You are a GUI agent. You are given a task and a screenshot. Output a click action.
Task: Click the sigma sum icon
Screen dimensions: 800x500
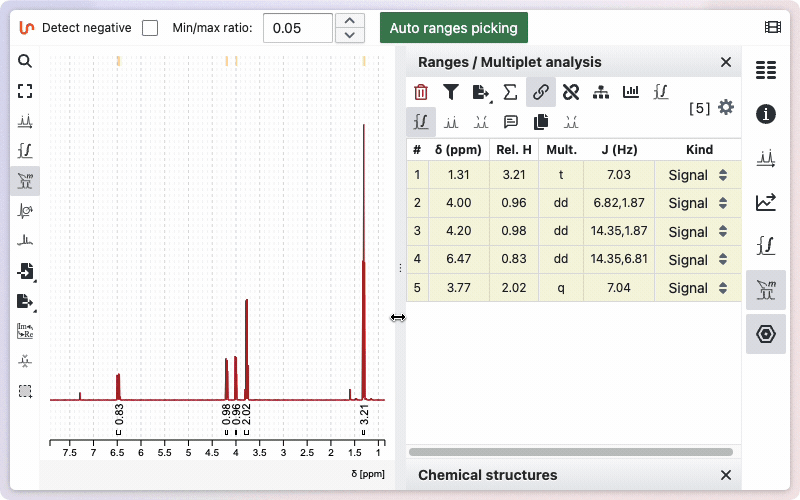510,93
